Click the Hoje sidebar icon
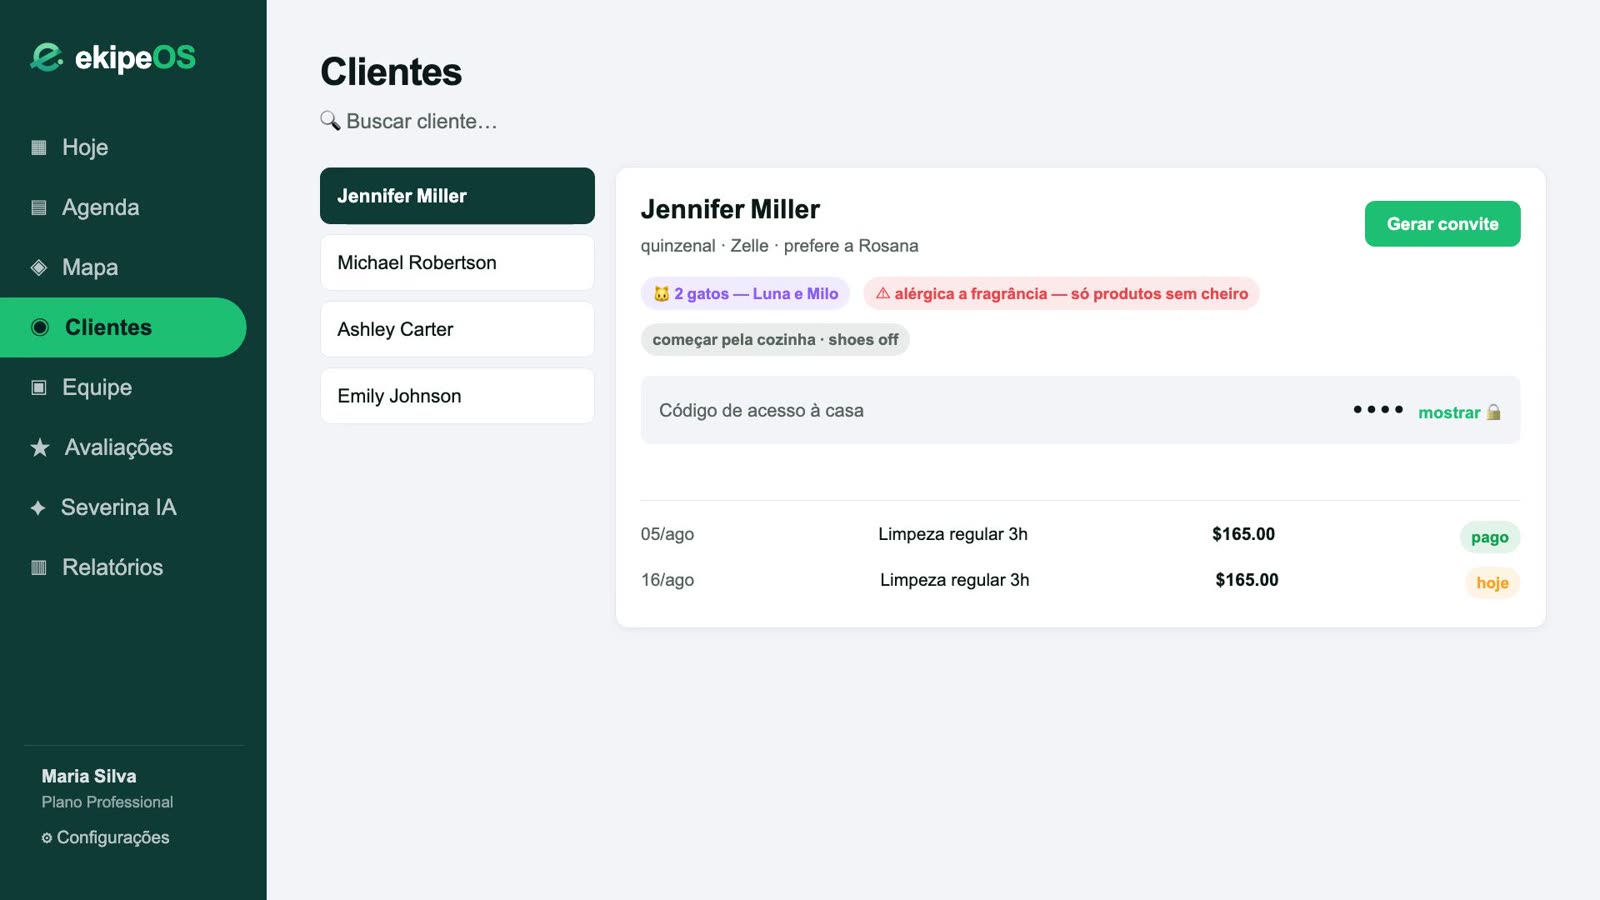 pos(39,148)
